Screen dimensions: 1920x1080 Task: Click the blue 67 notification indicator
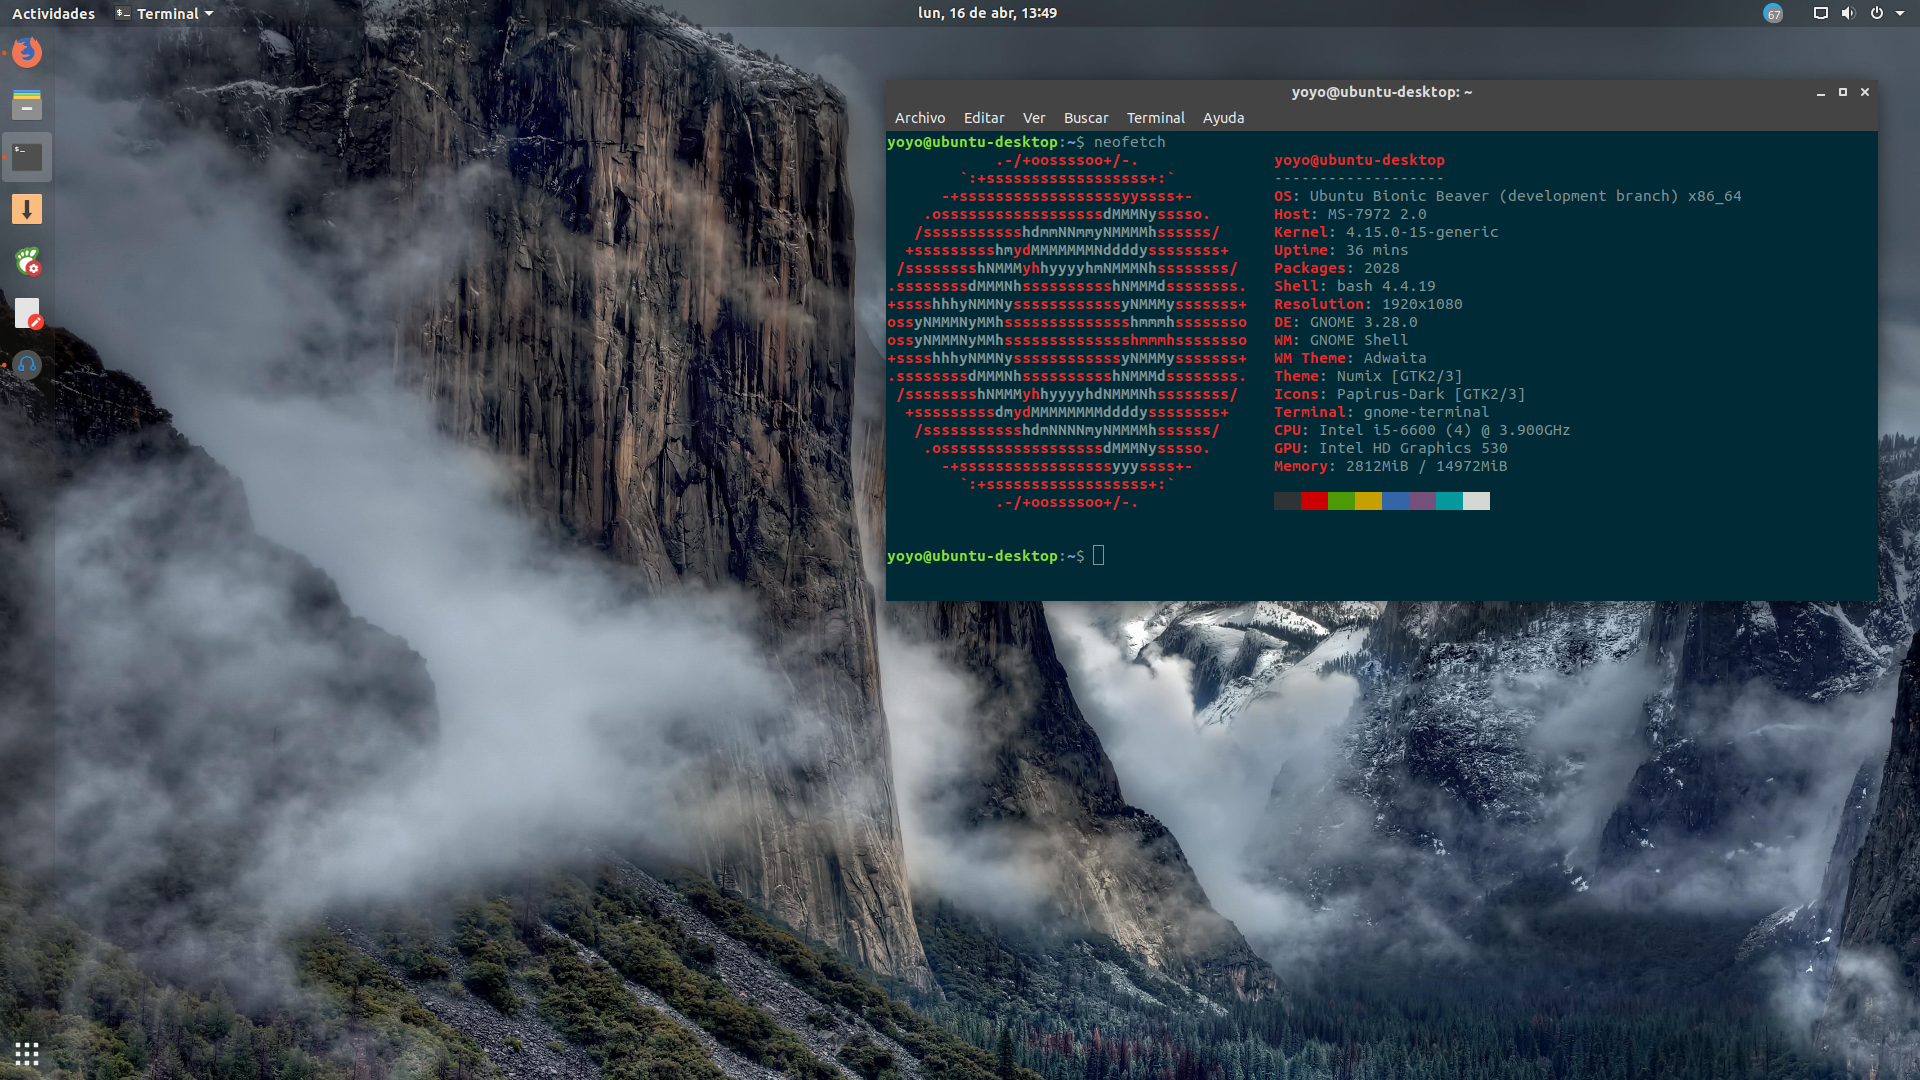[x=1773, y=14]
